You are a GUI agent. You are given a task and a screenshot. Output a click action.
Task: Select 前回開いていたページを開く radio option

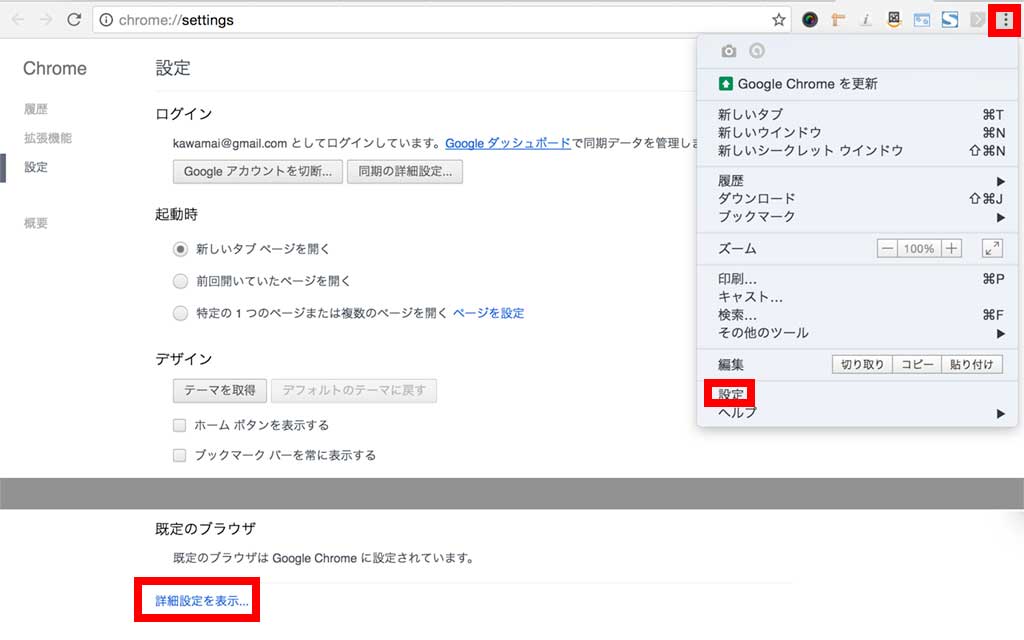click(180, 281)
